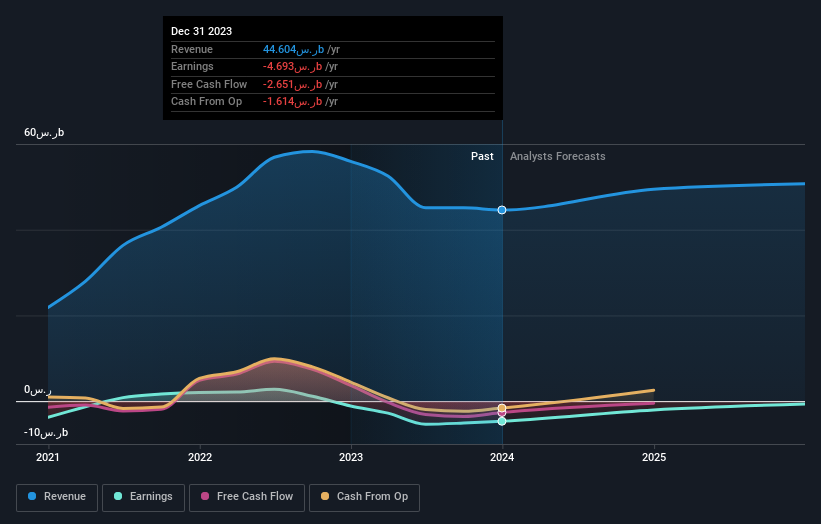Click the -10 y-axis label
Viewport: 821px width, 524px height.
[x=46, y=432]
